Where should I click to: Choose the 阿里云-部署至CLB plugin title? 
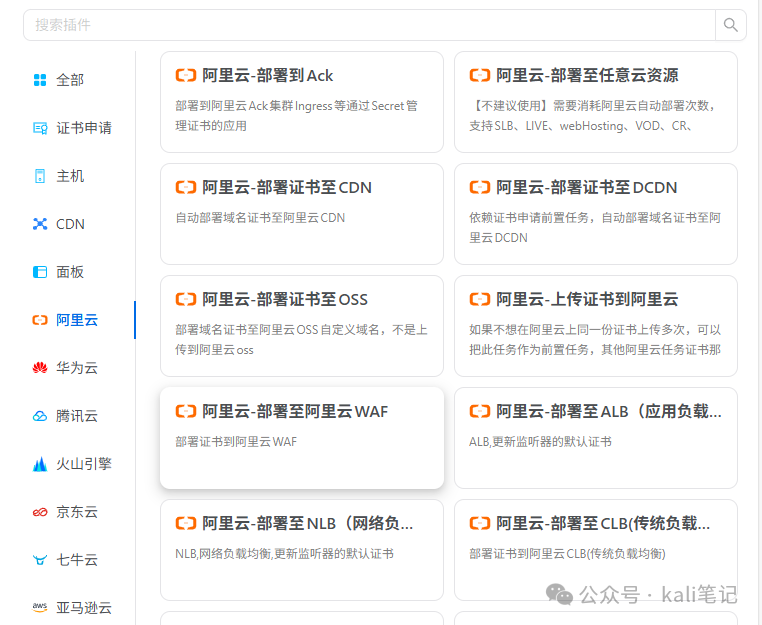(x=603, y=523)
